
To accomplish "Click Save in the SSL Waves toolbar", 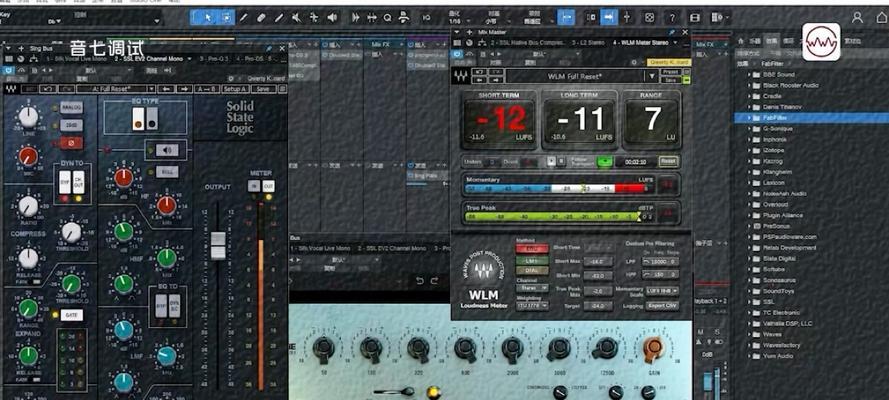I will [263, 89].
